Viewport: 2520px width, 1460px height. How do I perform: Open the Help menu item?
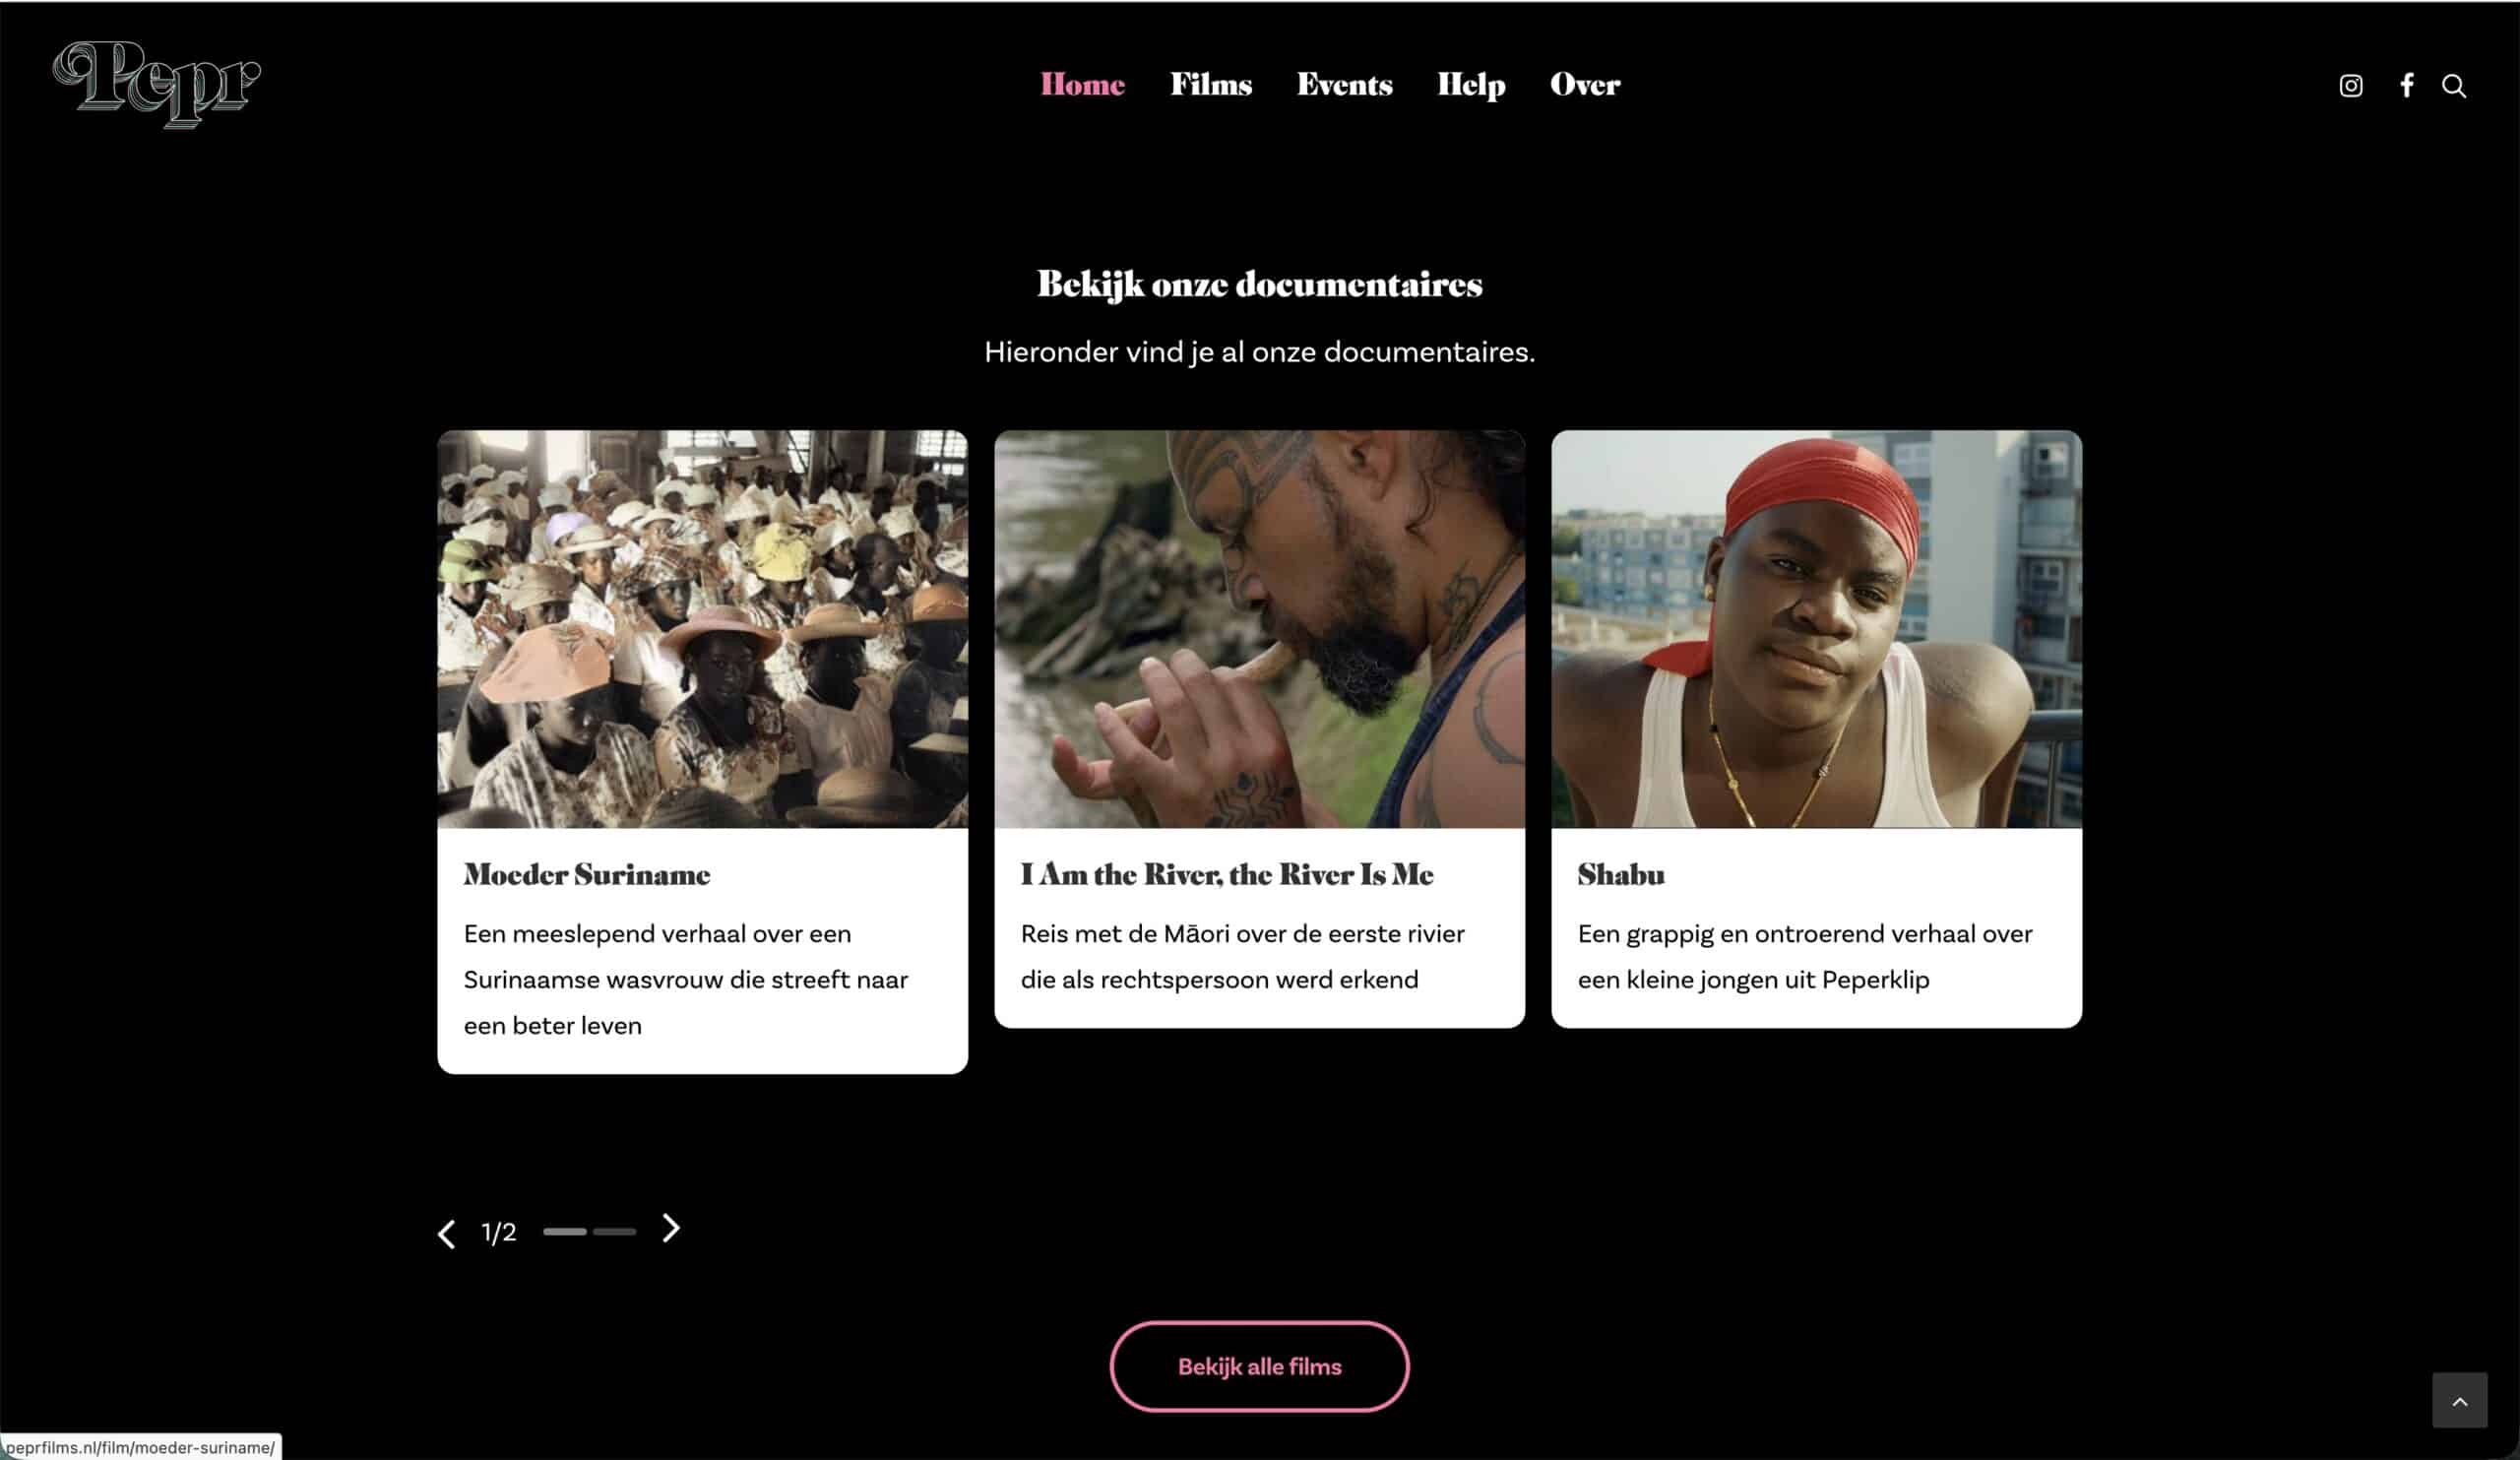tap(1471, 85)
